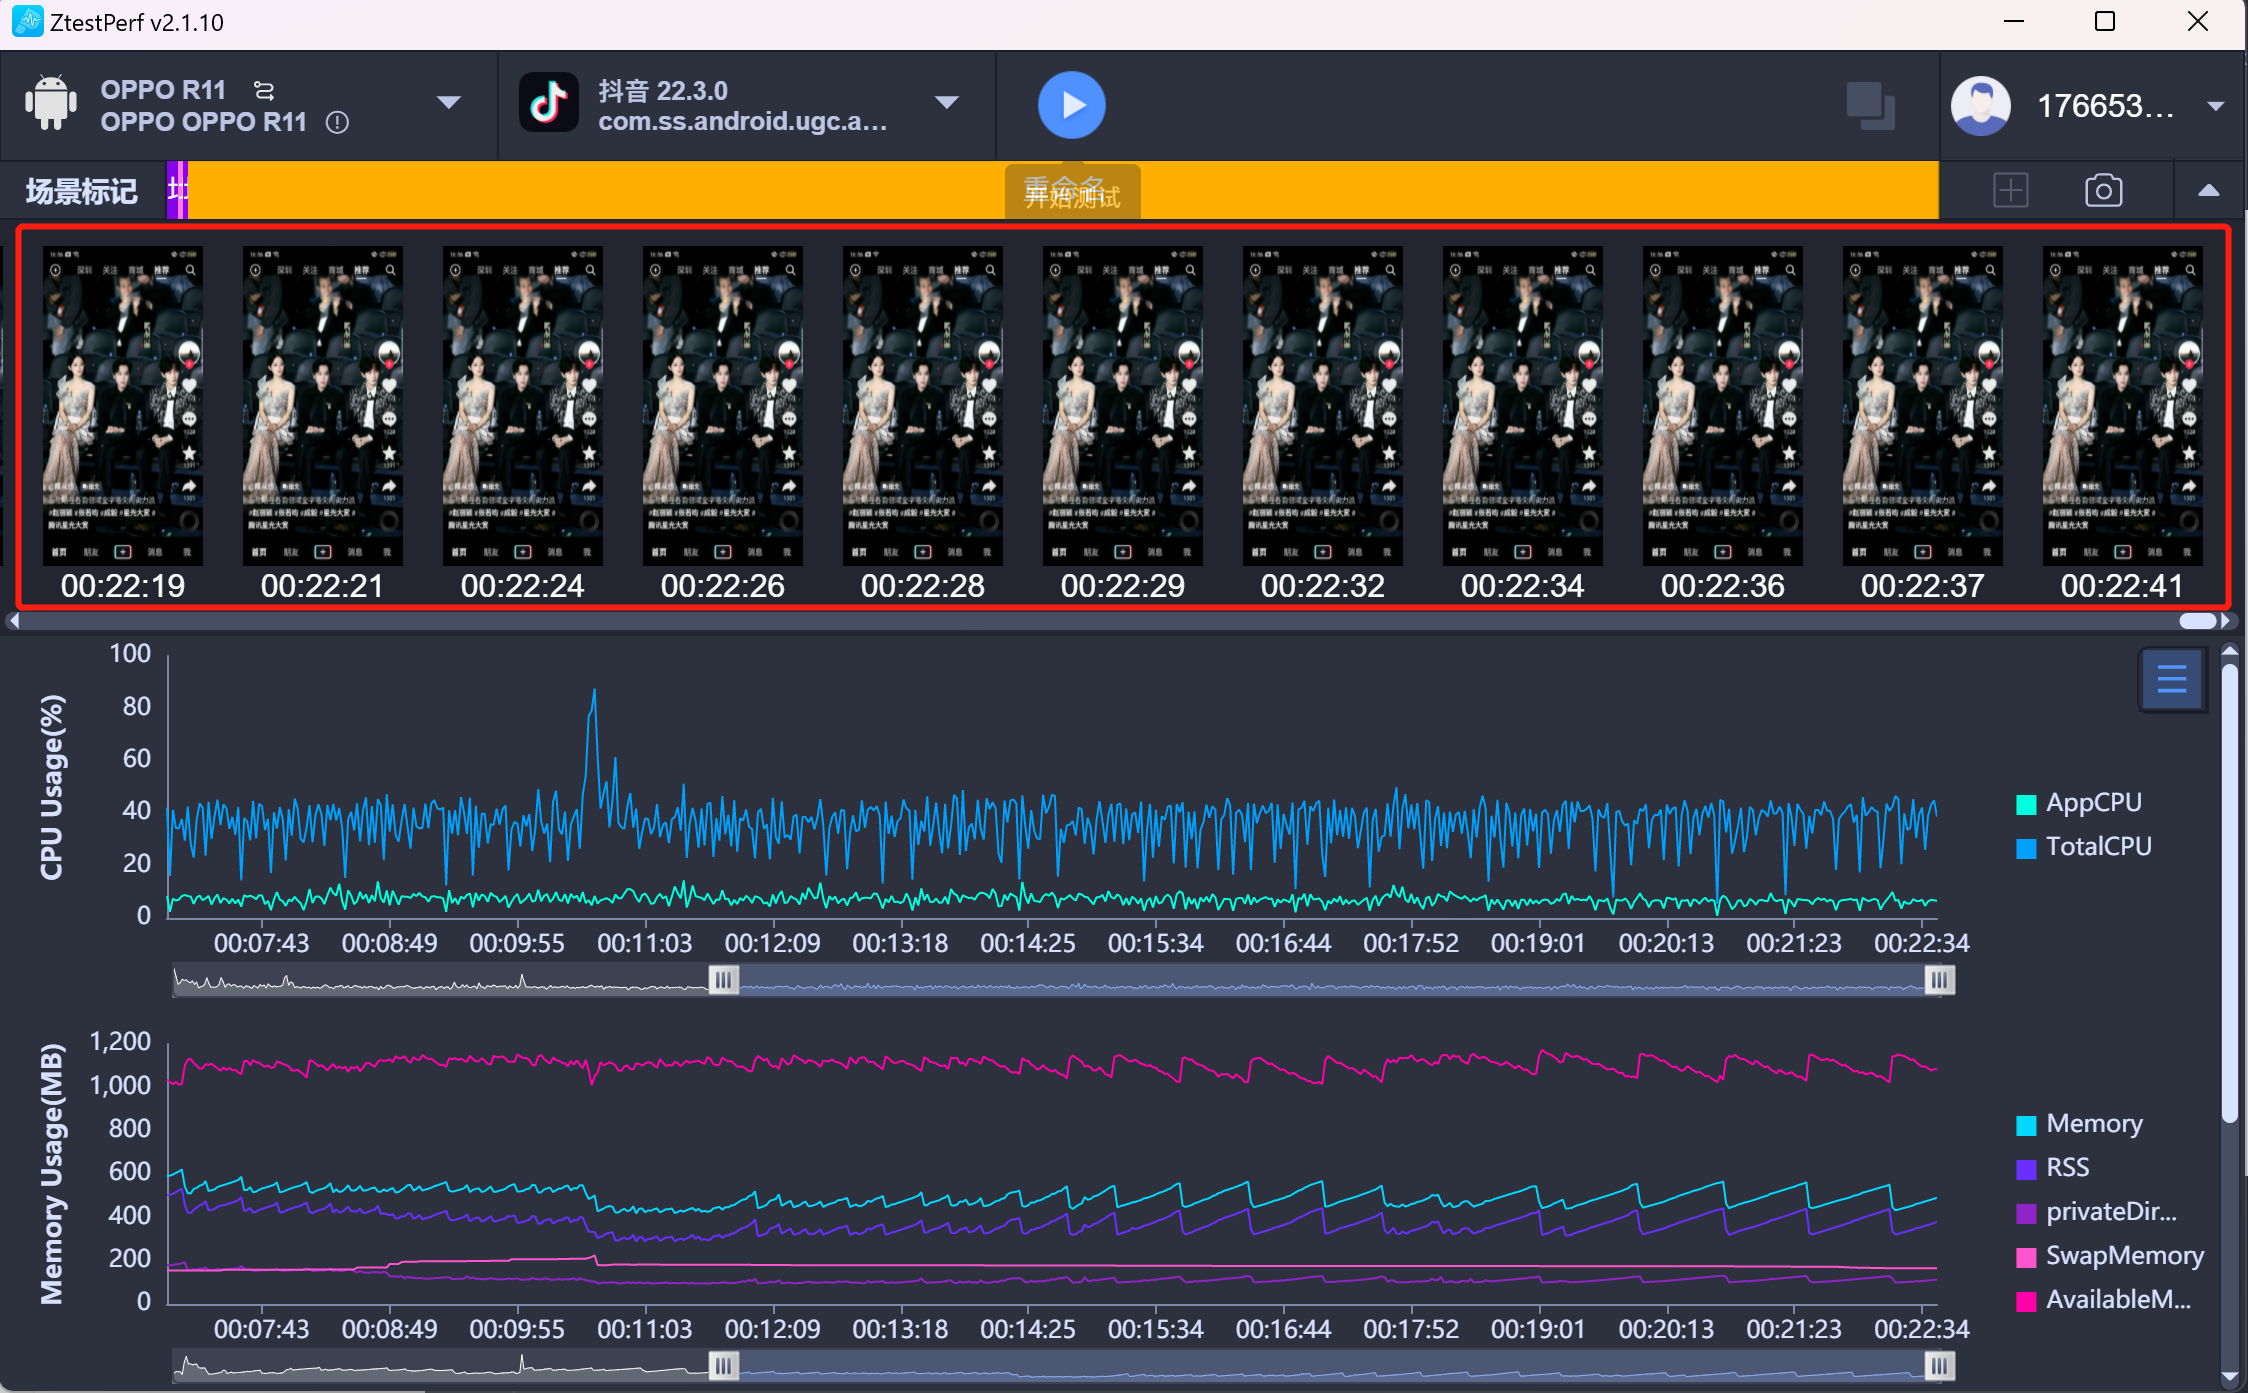Image resolution: width=2248 pixels, height=1393 pixels.
Task: Click the thumbnail strip right scroll arrow
Action: [2226, 621]
